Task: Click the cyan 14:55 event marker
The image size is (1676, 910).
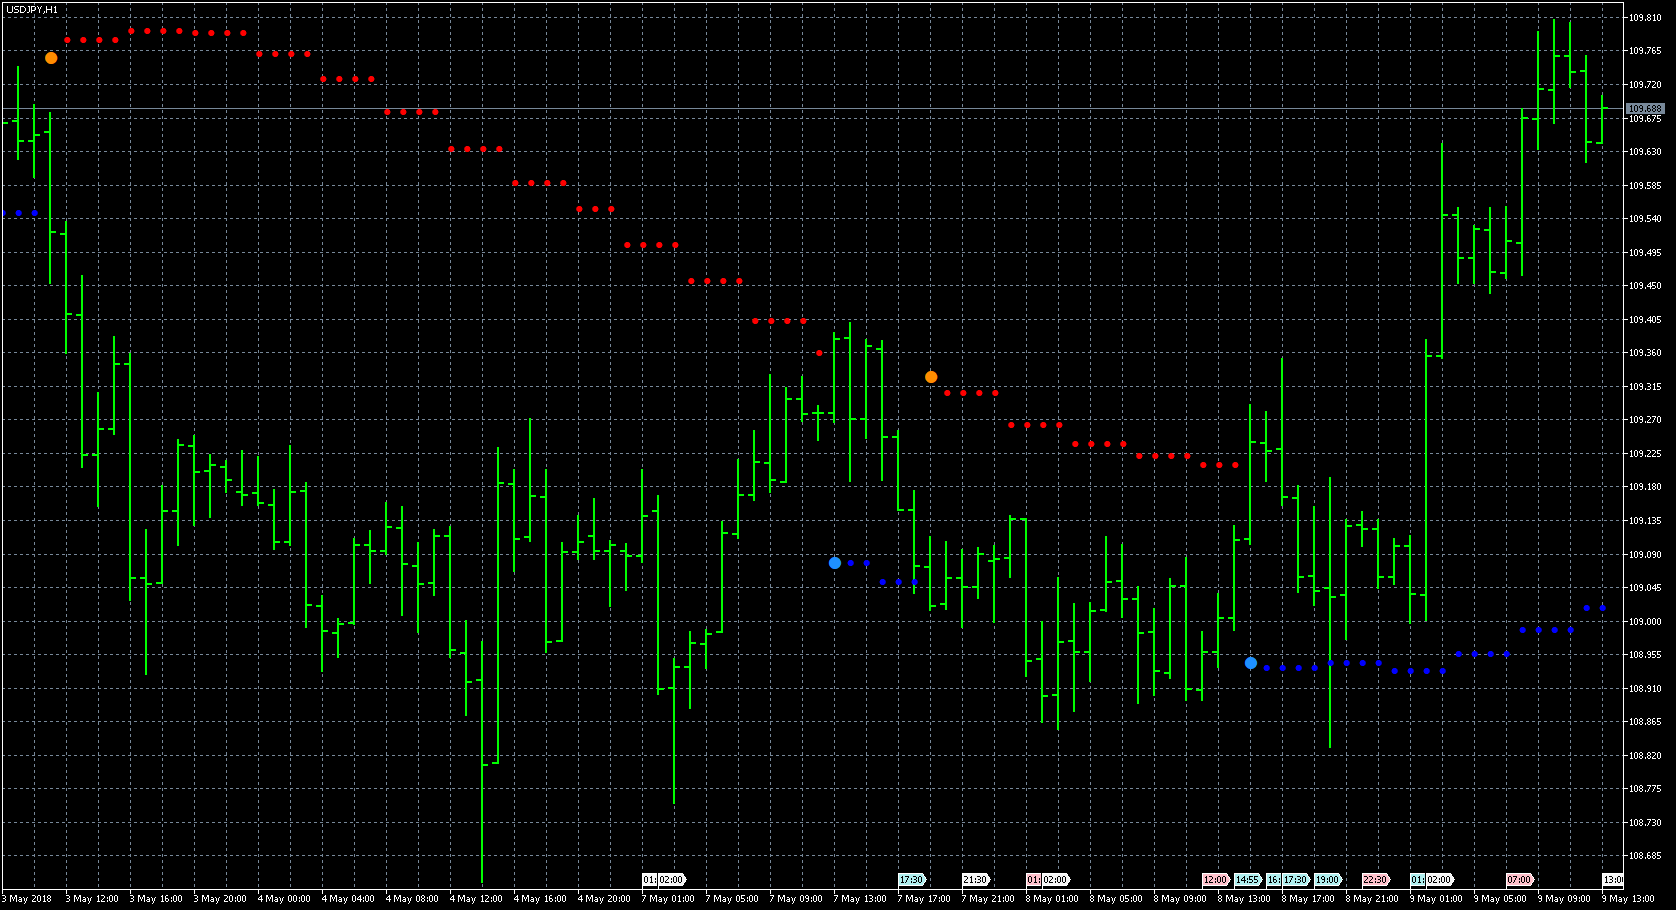Action: (x=1248, y=880)
